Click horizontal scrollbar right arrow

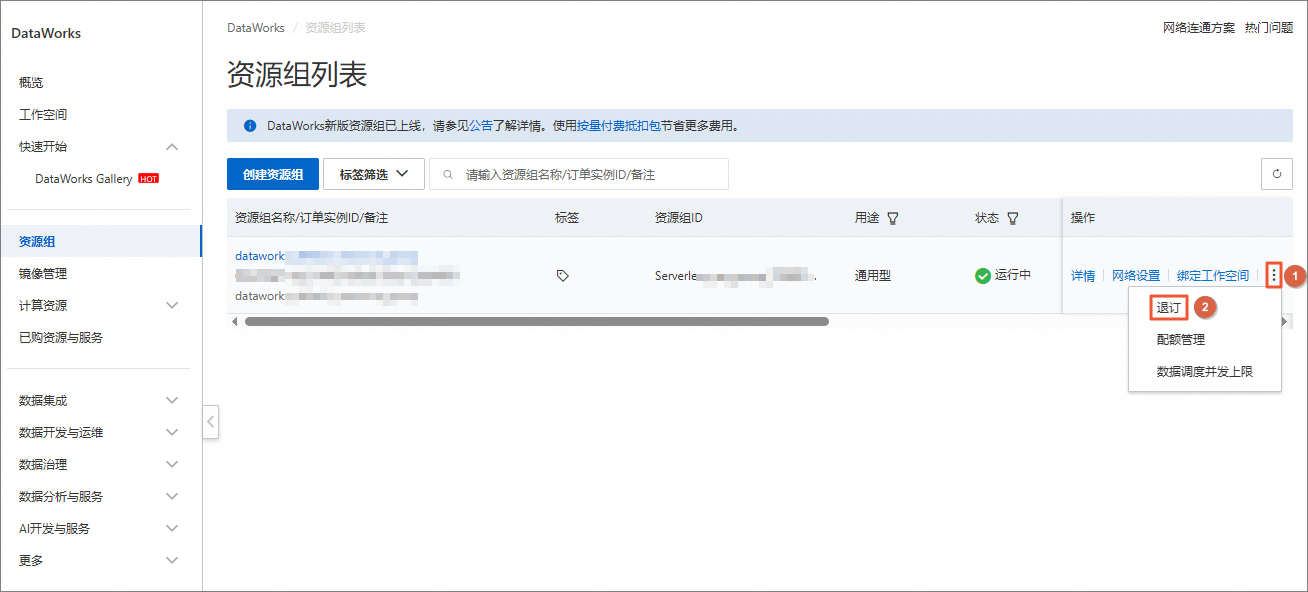(x=1285, y=322)
